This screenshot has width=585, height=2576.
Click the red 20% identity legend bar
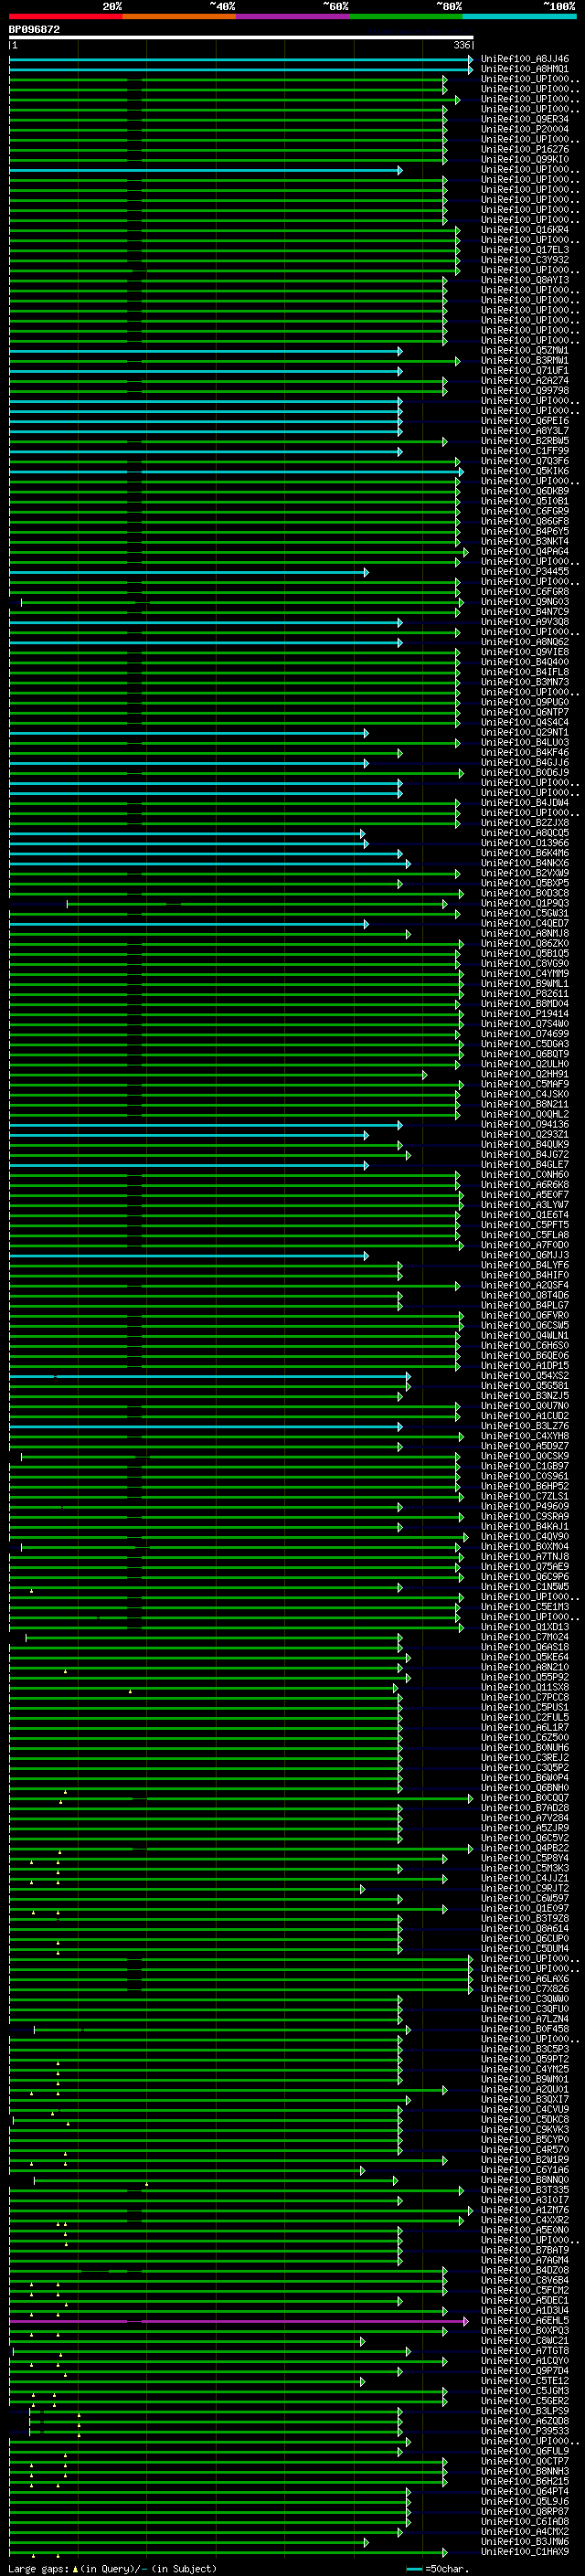point(65,16)
